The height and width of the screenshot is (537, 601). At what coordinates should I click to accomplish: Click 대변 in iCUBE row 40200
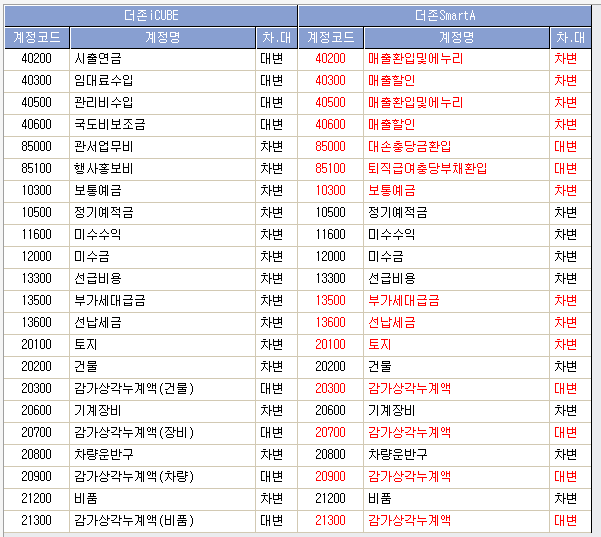tap(276, 59)
